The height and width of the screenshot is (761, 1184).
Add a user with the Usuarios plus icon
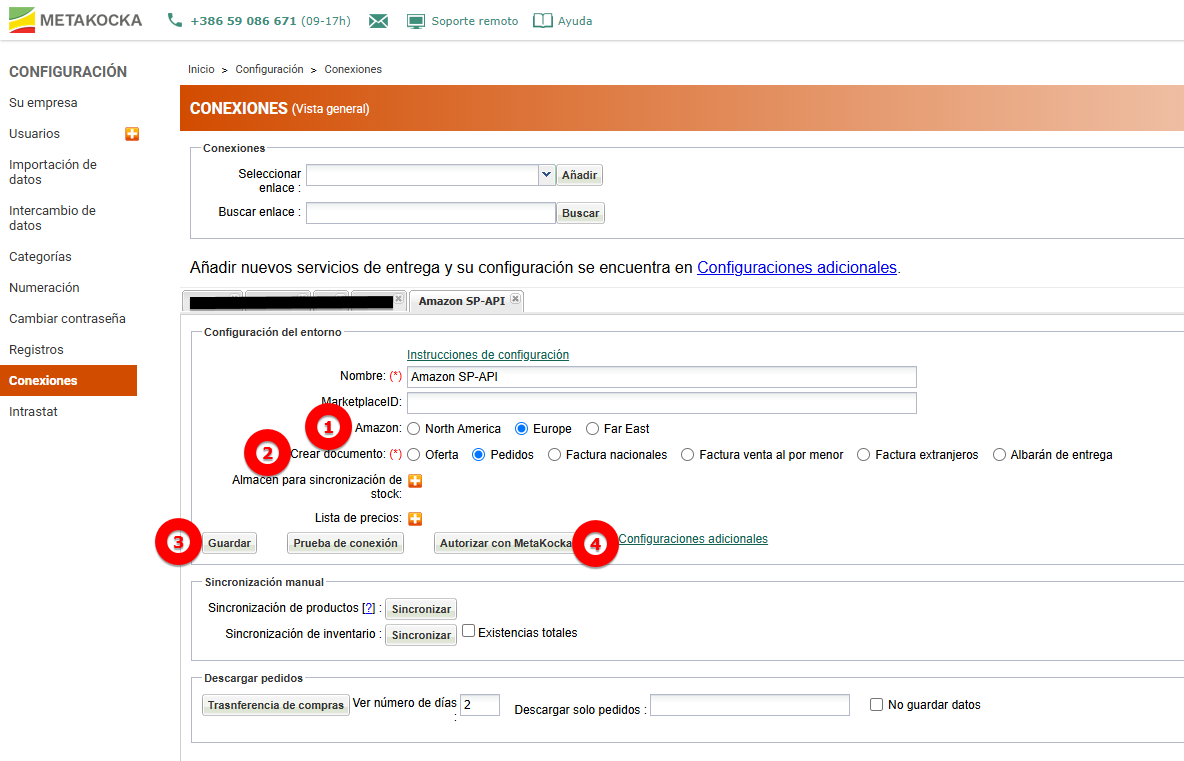[132, 134]
